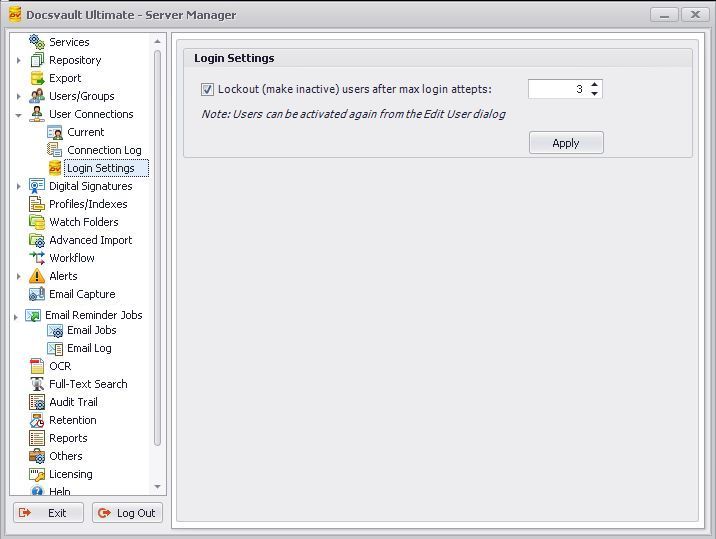
Task: Click the Licensing key icon
Action: point(37,474)
